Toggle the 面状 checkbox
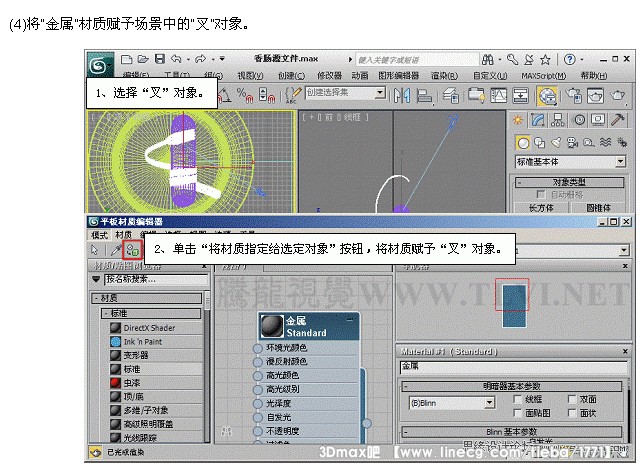 (572, 413)
